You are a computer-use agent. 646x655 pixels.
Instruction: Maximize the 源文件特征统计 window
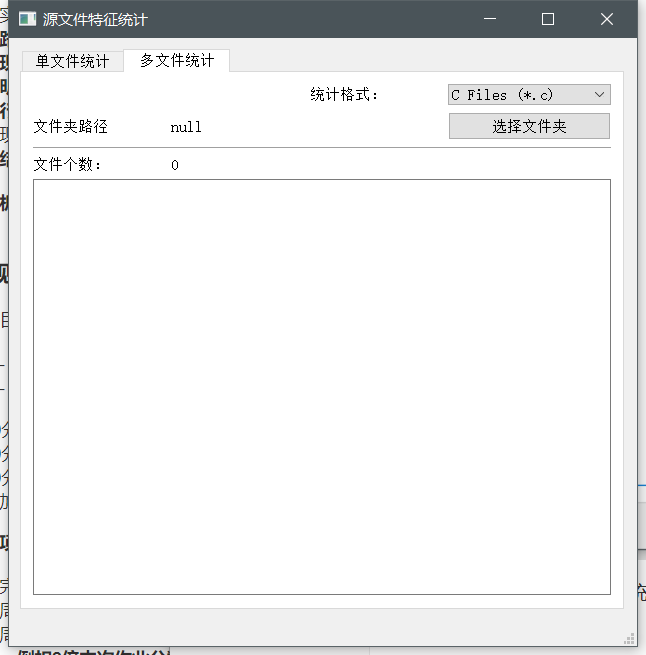pyautogui.click(x=548, y=19)
